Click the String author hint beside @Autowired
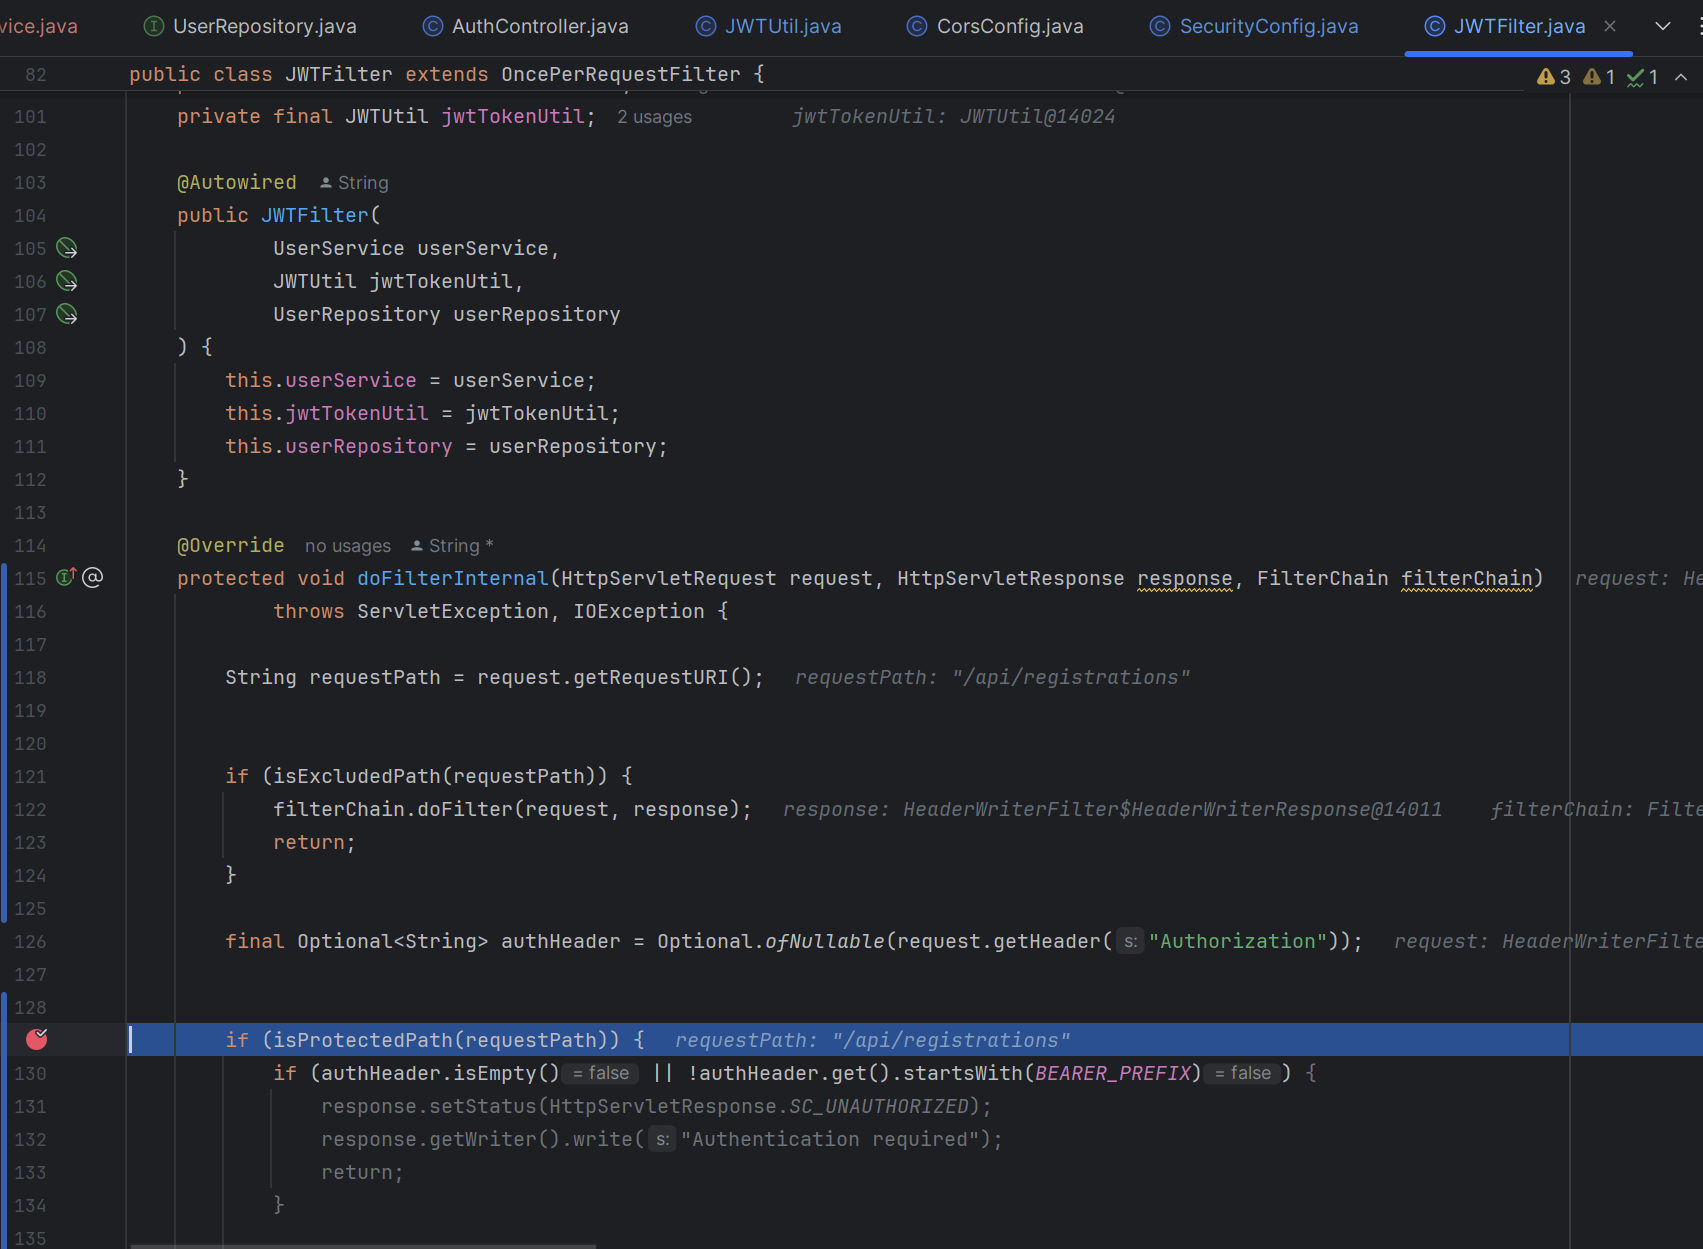The image size is (1703, 1249). point(354,183)
